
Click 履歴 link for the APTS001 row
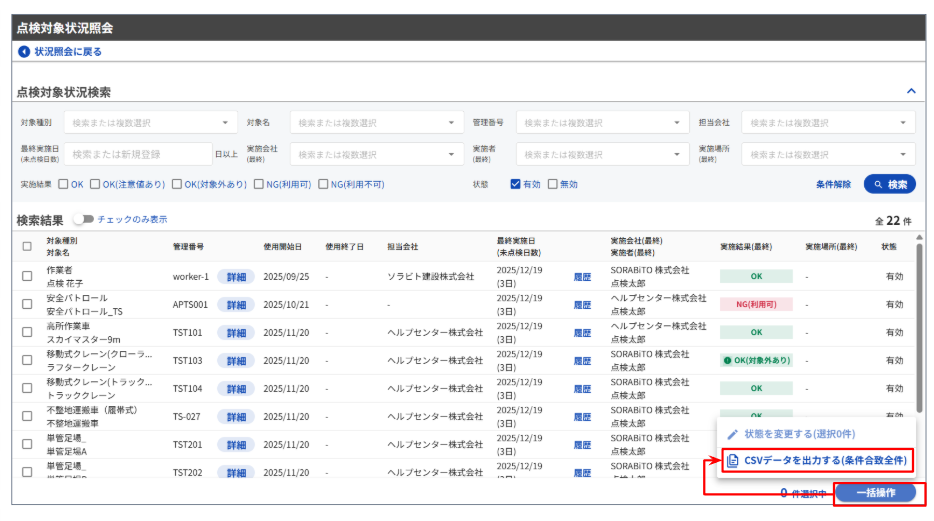tap(582, 305)
